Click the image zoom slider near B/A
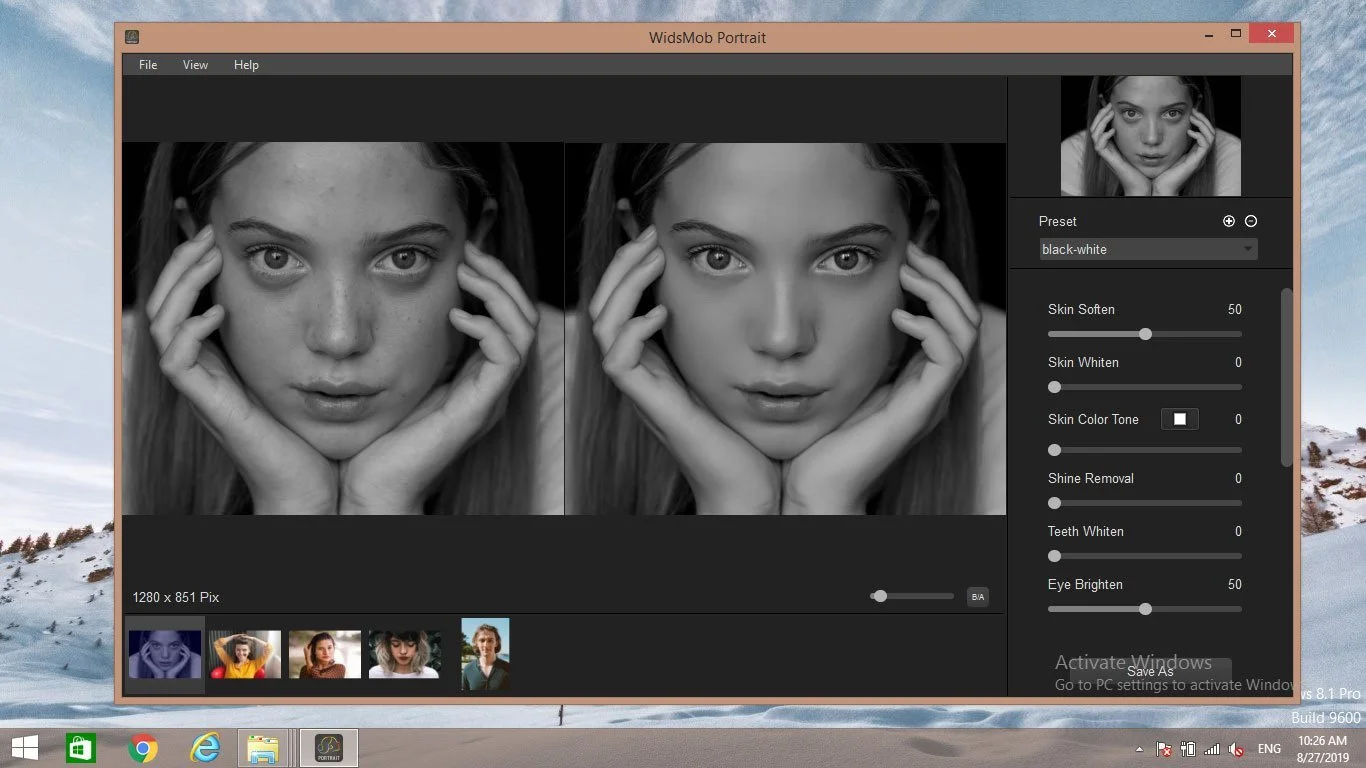Image resolution: width=1366 pixels, height=768 pixels. click(879, 596)
